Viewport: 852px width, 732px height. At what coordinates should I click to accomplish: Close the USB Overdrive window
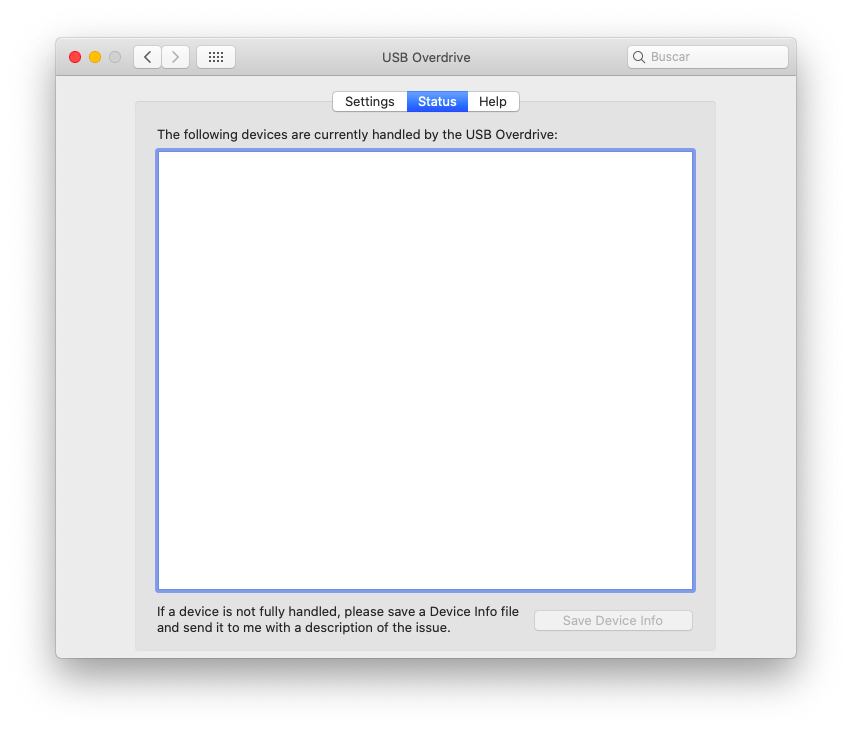[75, 57]
